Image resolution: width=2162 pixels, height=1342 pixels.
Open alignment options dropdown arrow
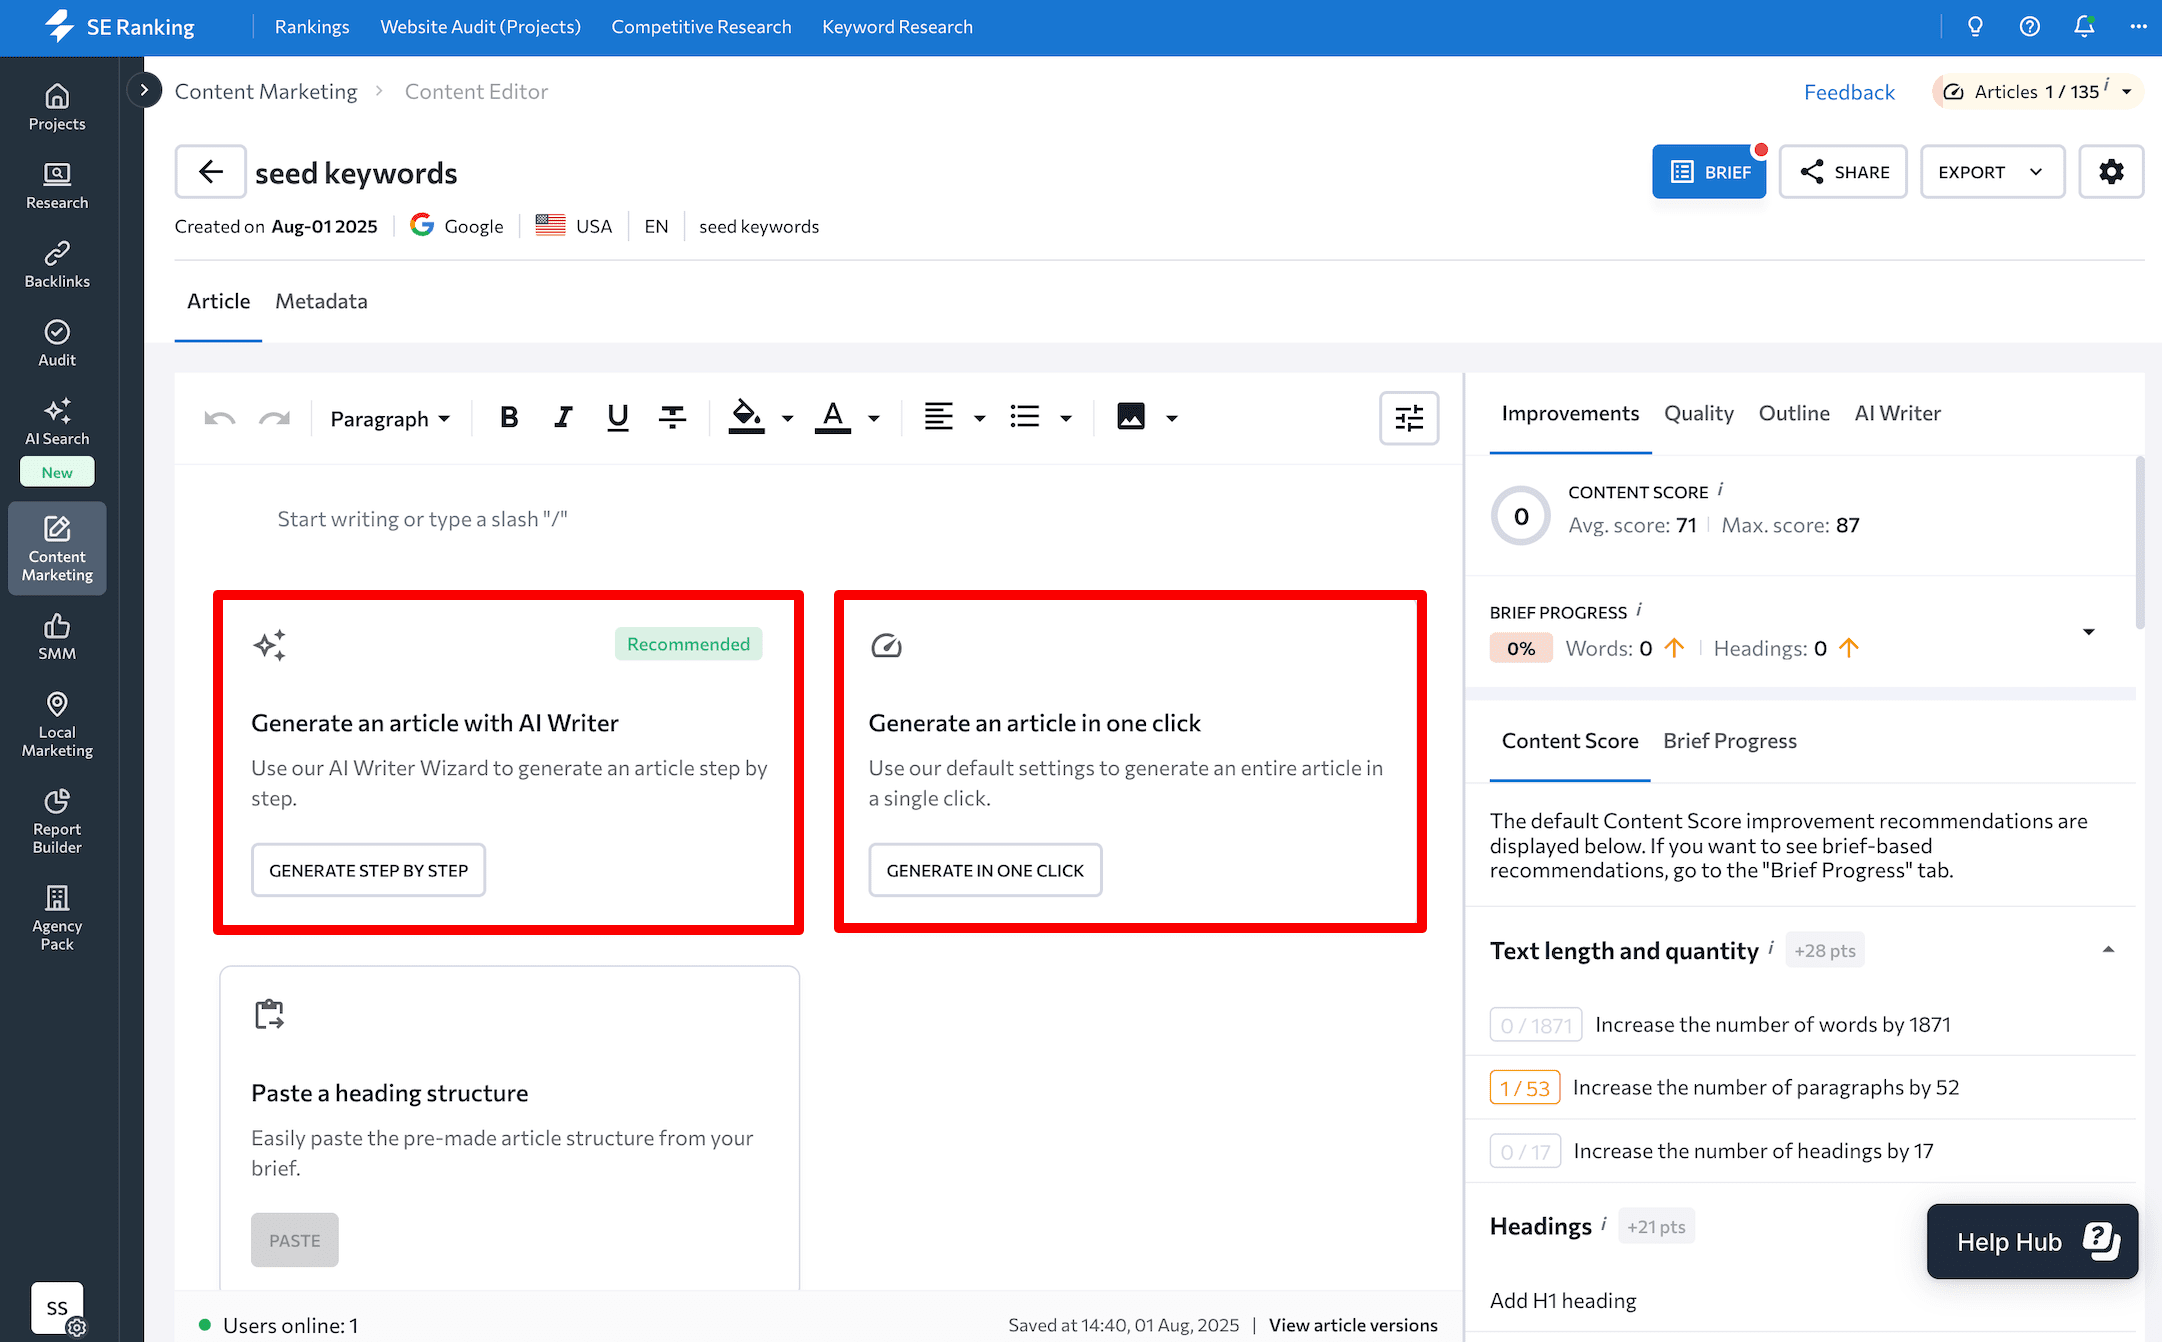[980, 419]
